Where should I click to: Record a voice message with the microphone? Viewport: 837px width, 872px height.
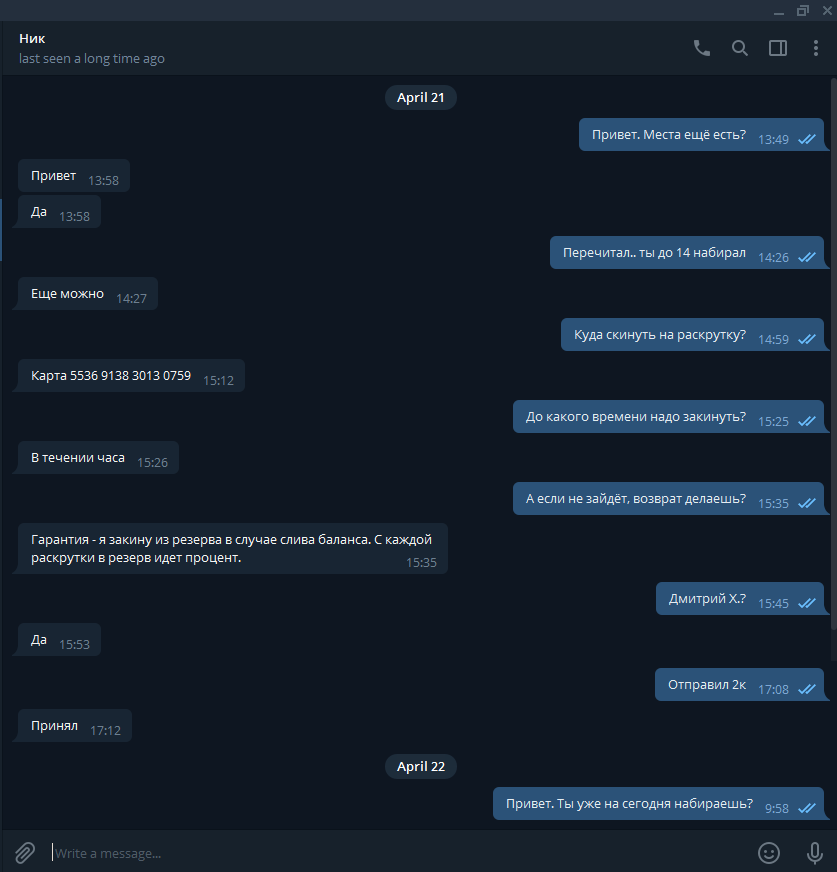click(815, 853)
